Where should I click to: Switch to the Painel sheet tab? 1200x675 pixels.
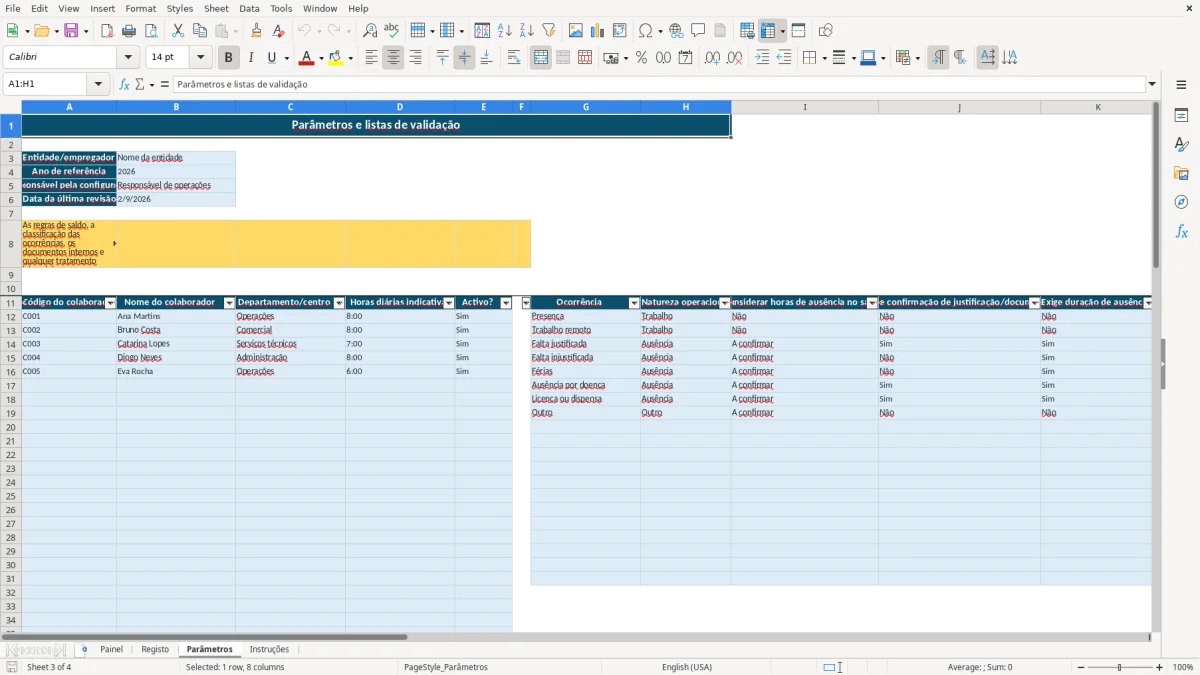[x=111, y=650]
